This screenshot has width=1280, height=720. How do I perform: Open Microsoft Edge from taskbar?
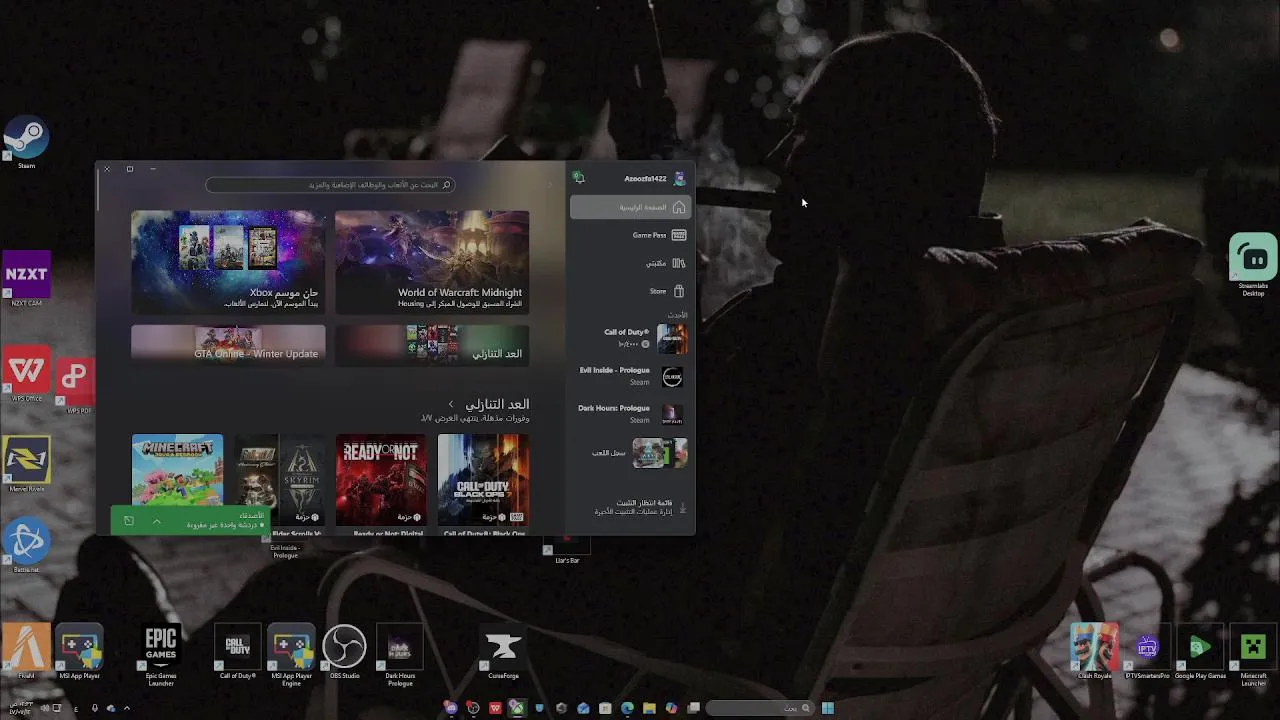pyautogui.click(x=627, y=708)
